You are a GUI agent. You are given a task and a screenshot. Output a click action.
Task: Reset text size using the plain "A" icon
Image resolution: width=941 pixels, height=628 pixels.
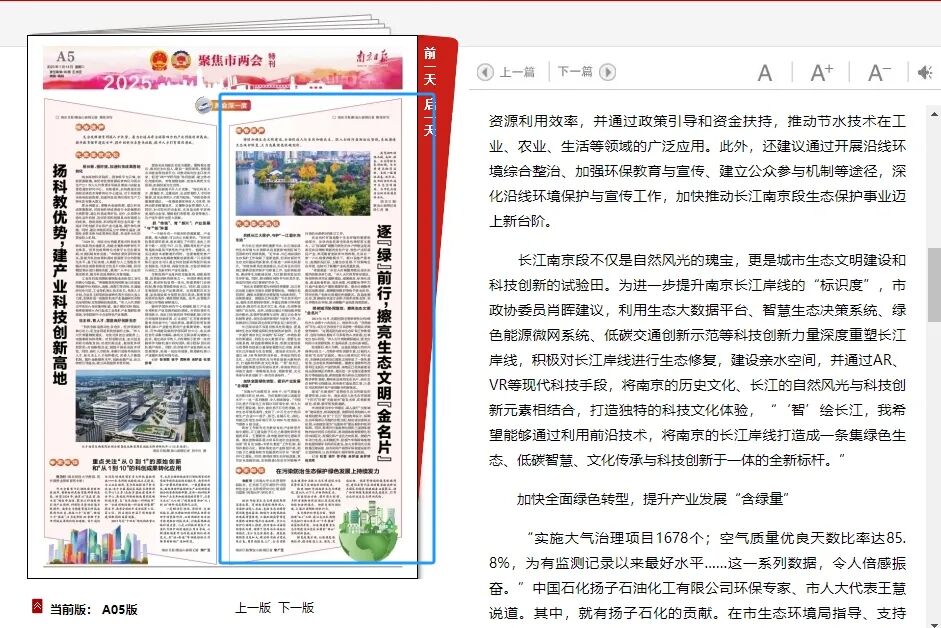coord(764,71)
